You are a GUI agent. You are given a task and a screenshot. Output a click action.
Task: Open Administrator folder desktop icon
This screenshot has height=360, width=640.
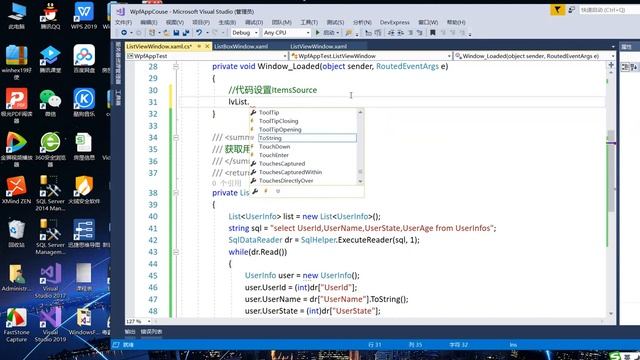[x=16, y=278]
